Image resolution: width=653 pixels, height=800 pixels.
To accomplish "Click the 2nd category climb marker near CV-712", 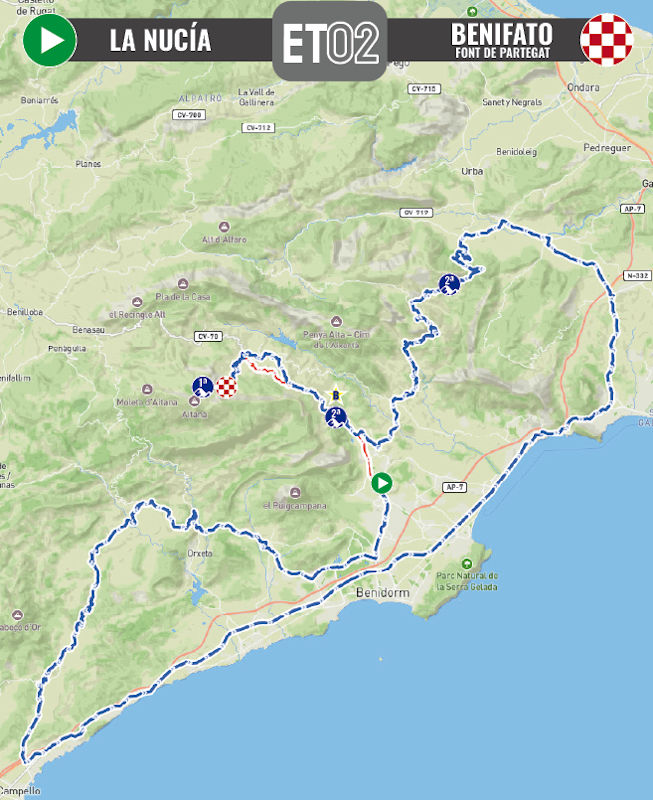I will tap(450, 284).
